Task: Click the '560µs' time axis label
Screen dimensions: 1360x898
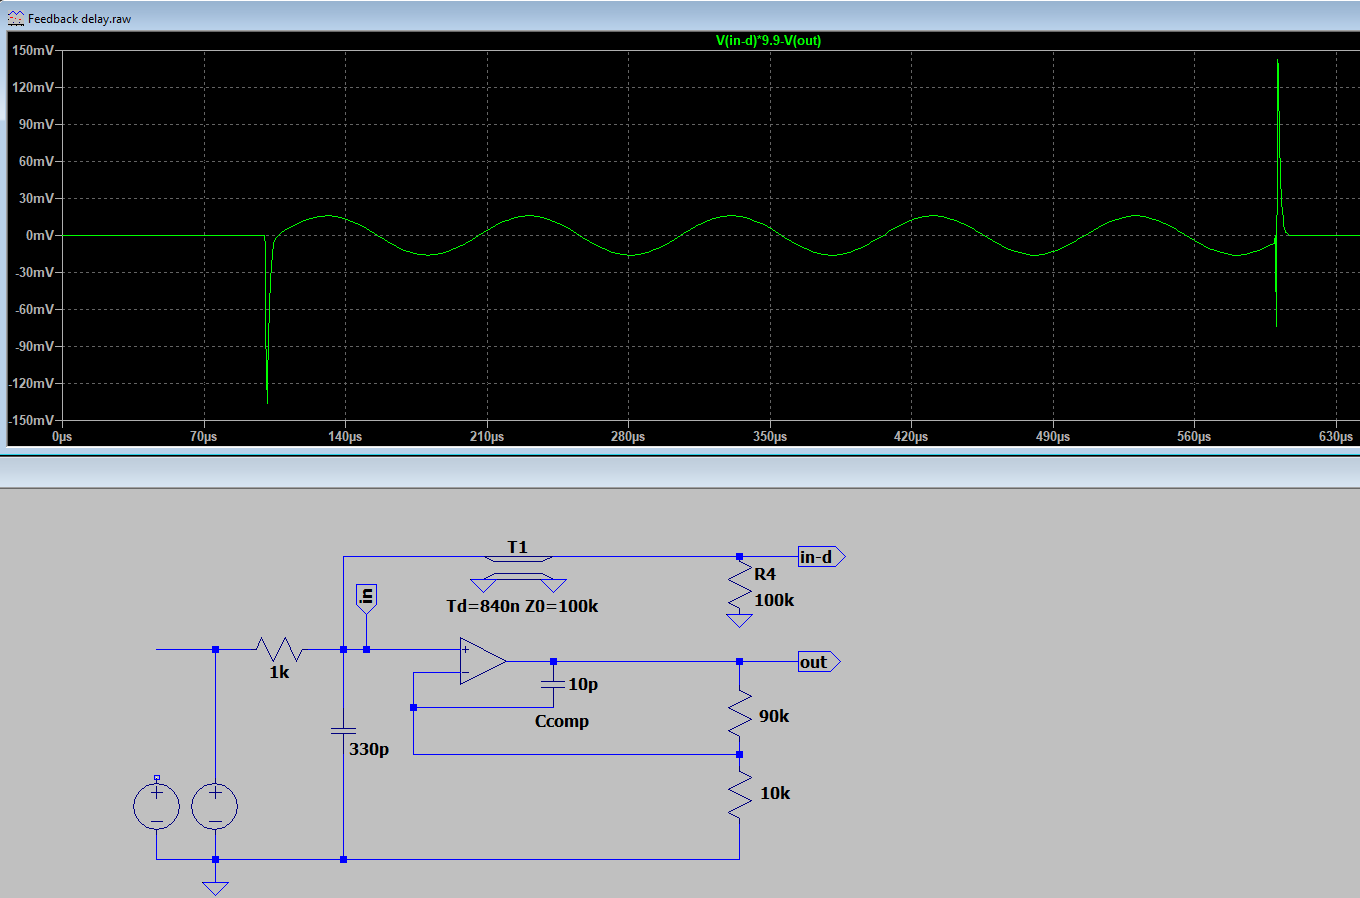Action: click(x=1194, y=436)
